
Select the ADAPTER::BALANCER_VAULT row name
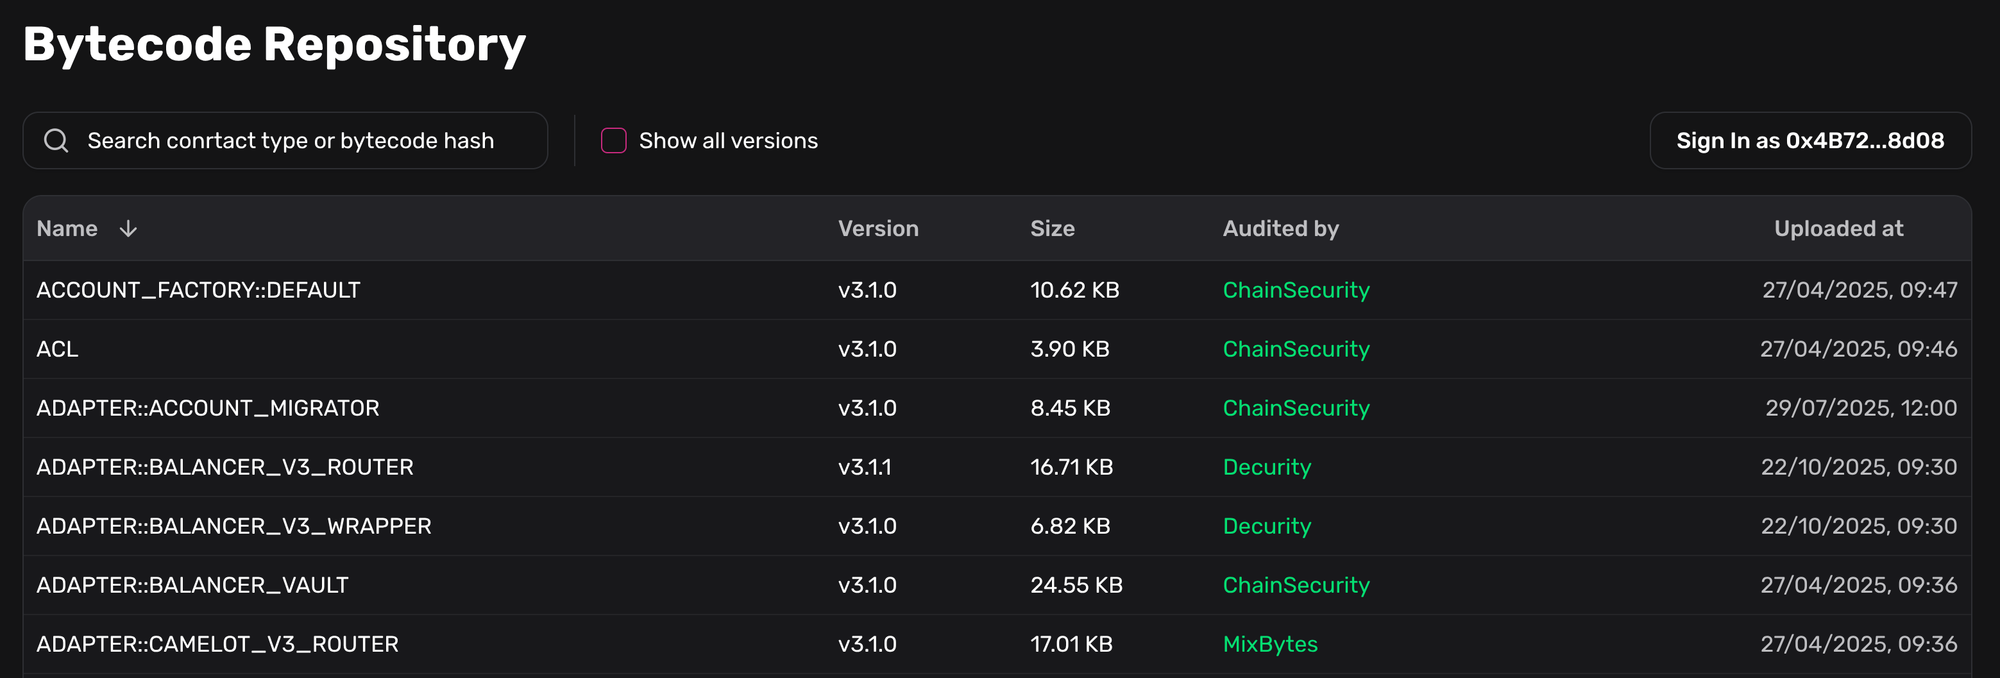click(192, 585)
